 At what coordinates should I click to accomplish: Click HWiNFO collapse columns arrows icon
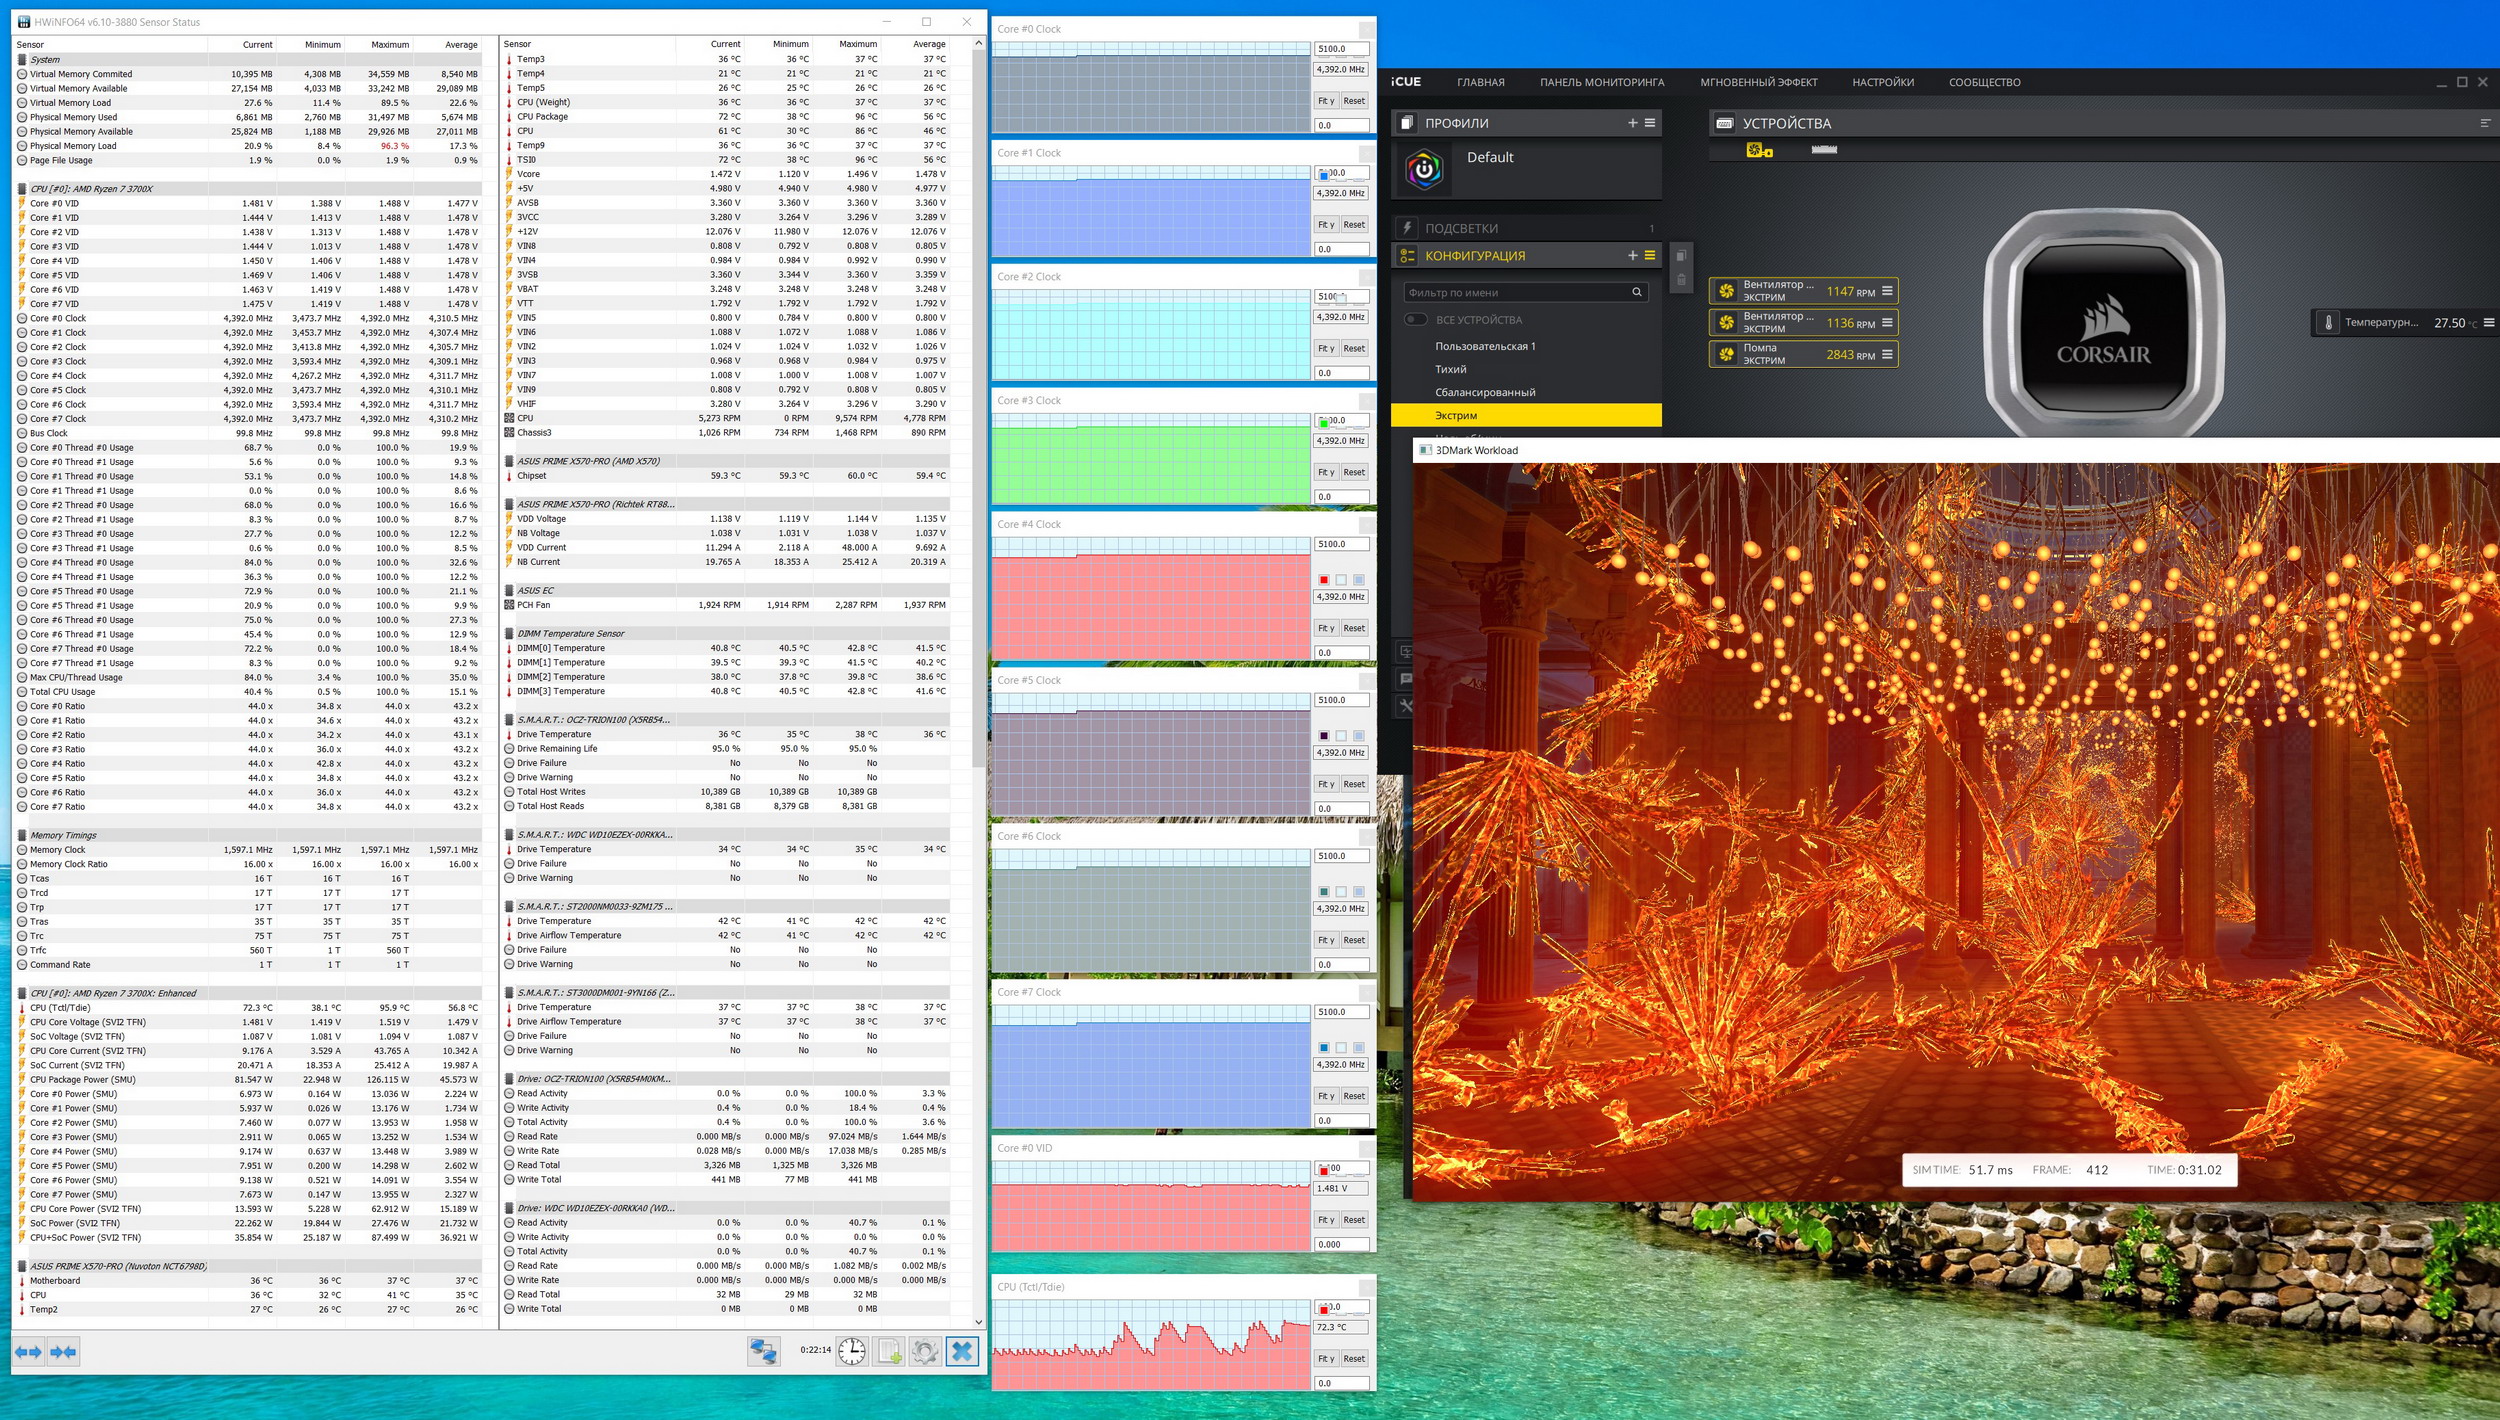tap(63, 1352)
